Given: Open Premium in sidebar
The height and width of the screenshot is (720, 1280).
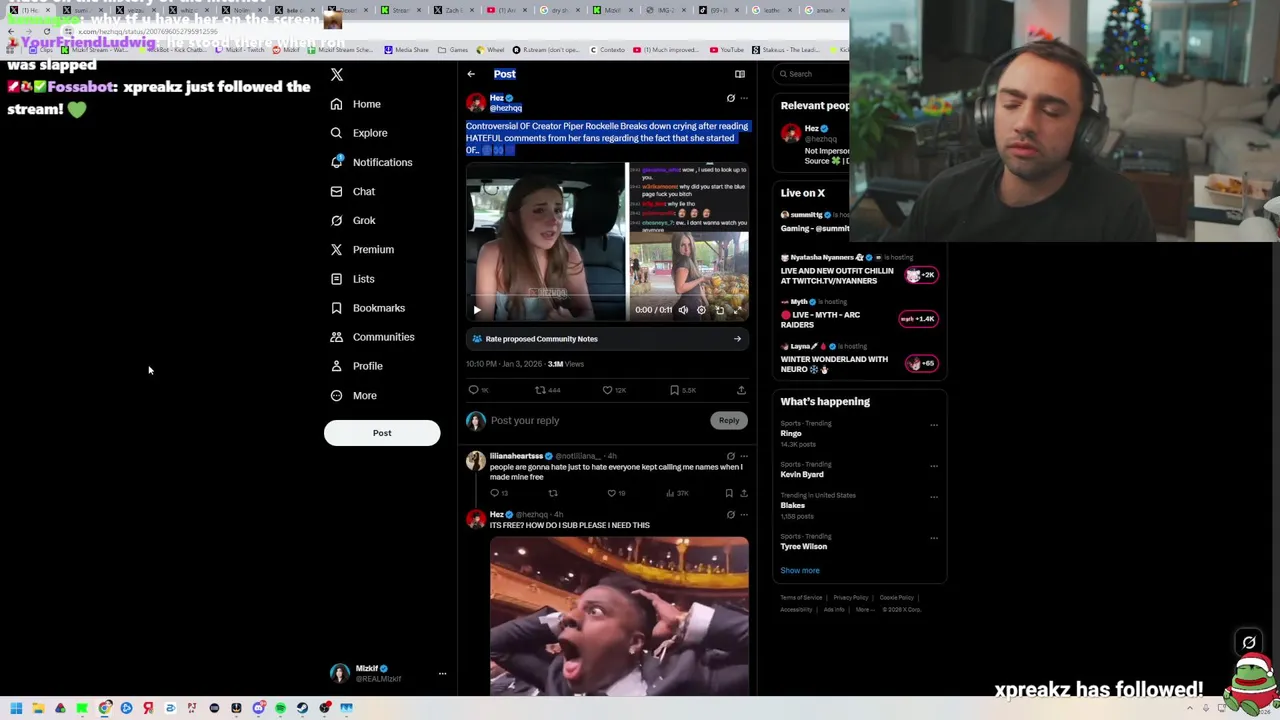Looking at the screenshot, I should [x=362, y=249].
